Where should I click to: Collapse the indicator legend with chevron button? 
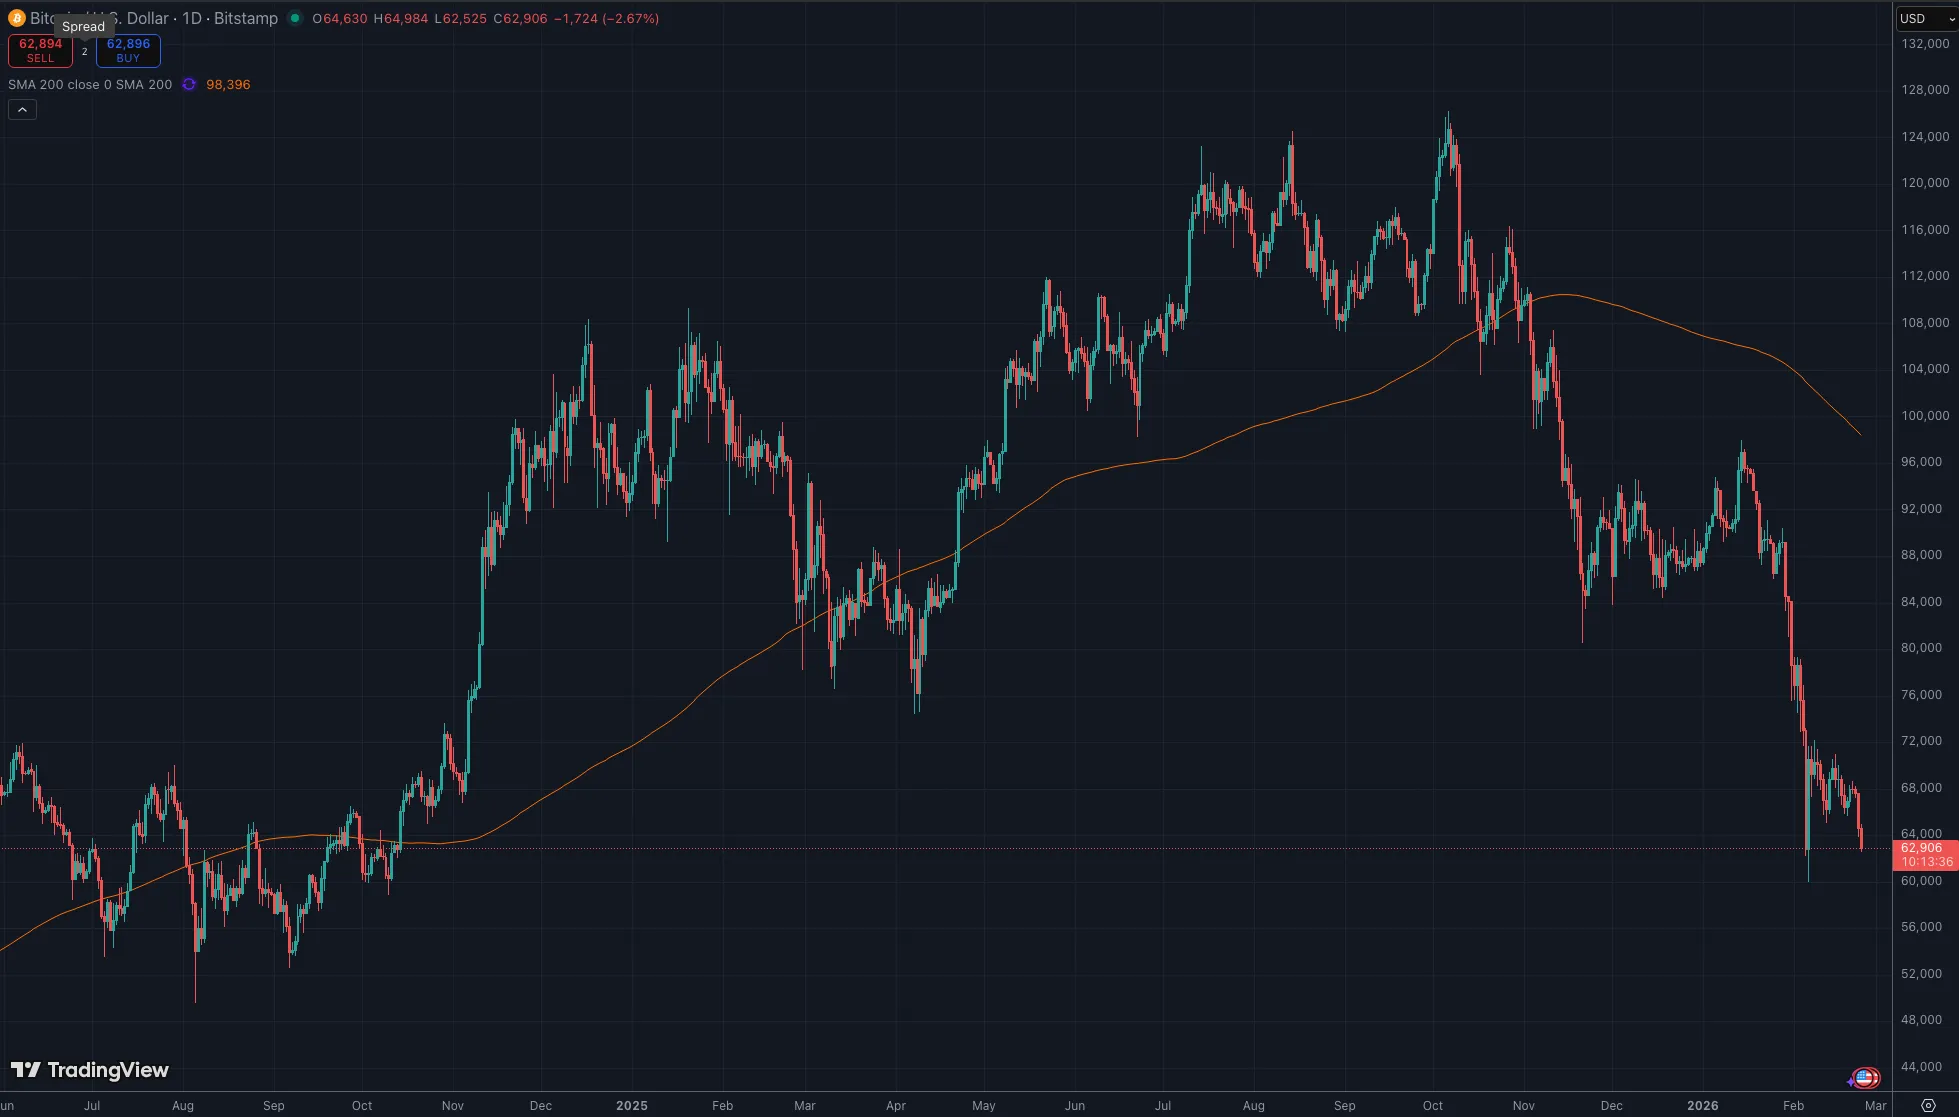coord(22,110)
